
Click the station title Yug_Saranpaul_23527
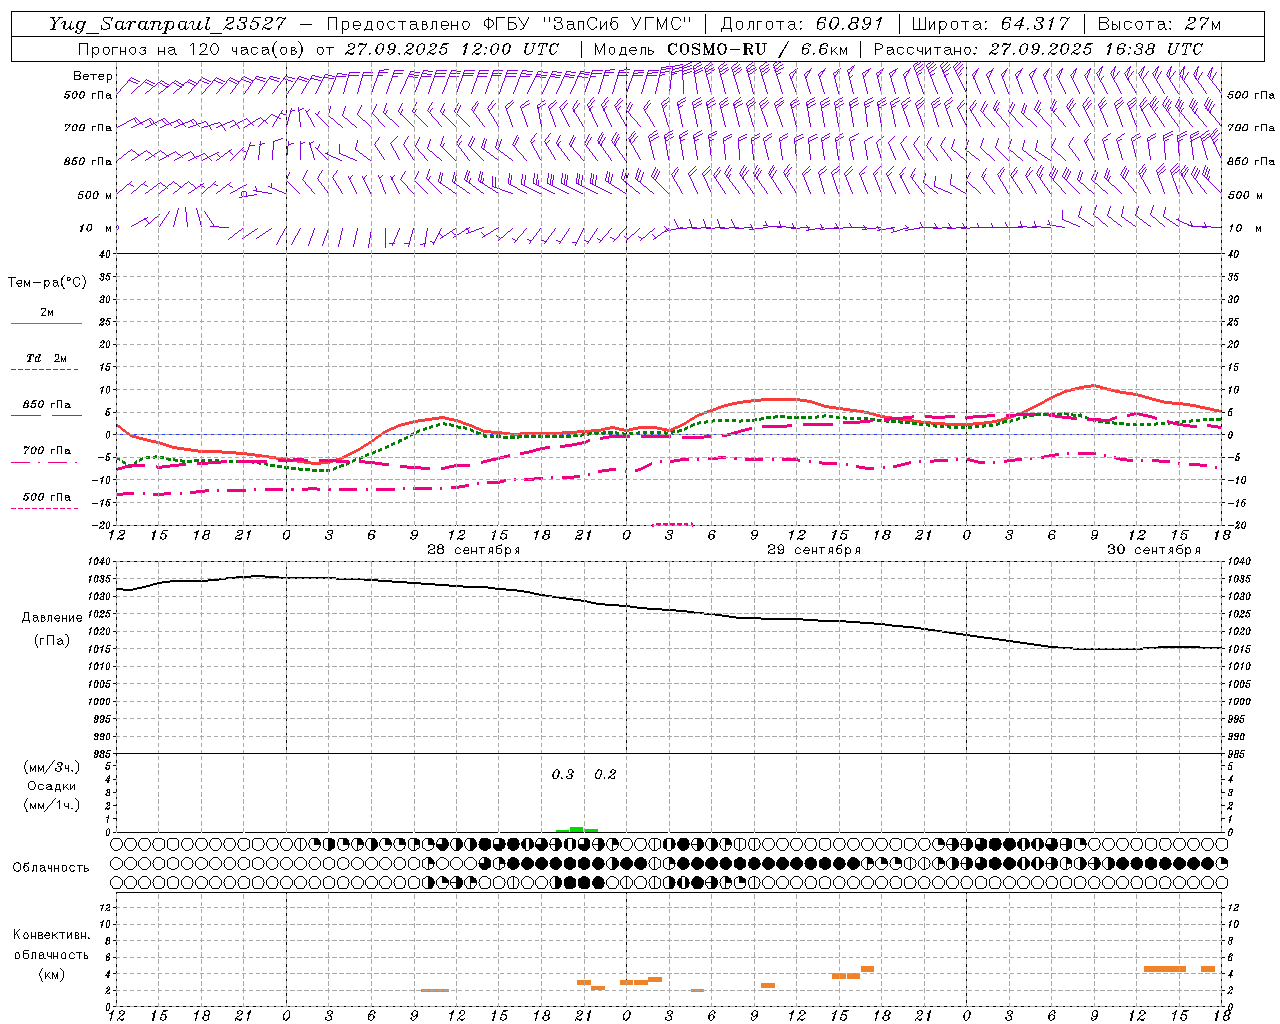tap(167, 24)
